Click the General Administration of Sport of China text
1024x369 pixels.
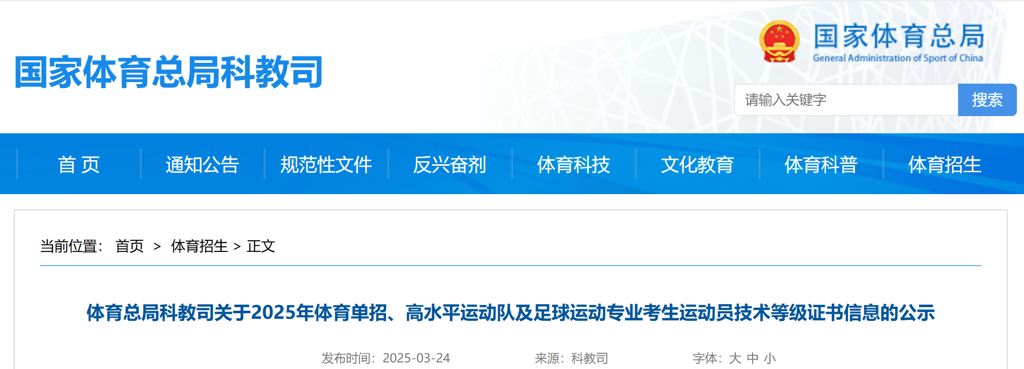click(x=898, y=58)
